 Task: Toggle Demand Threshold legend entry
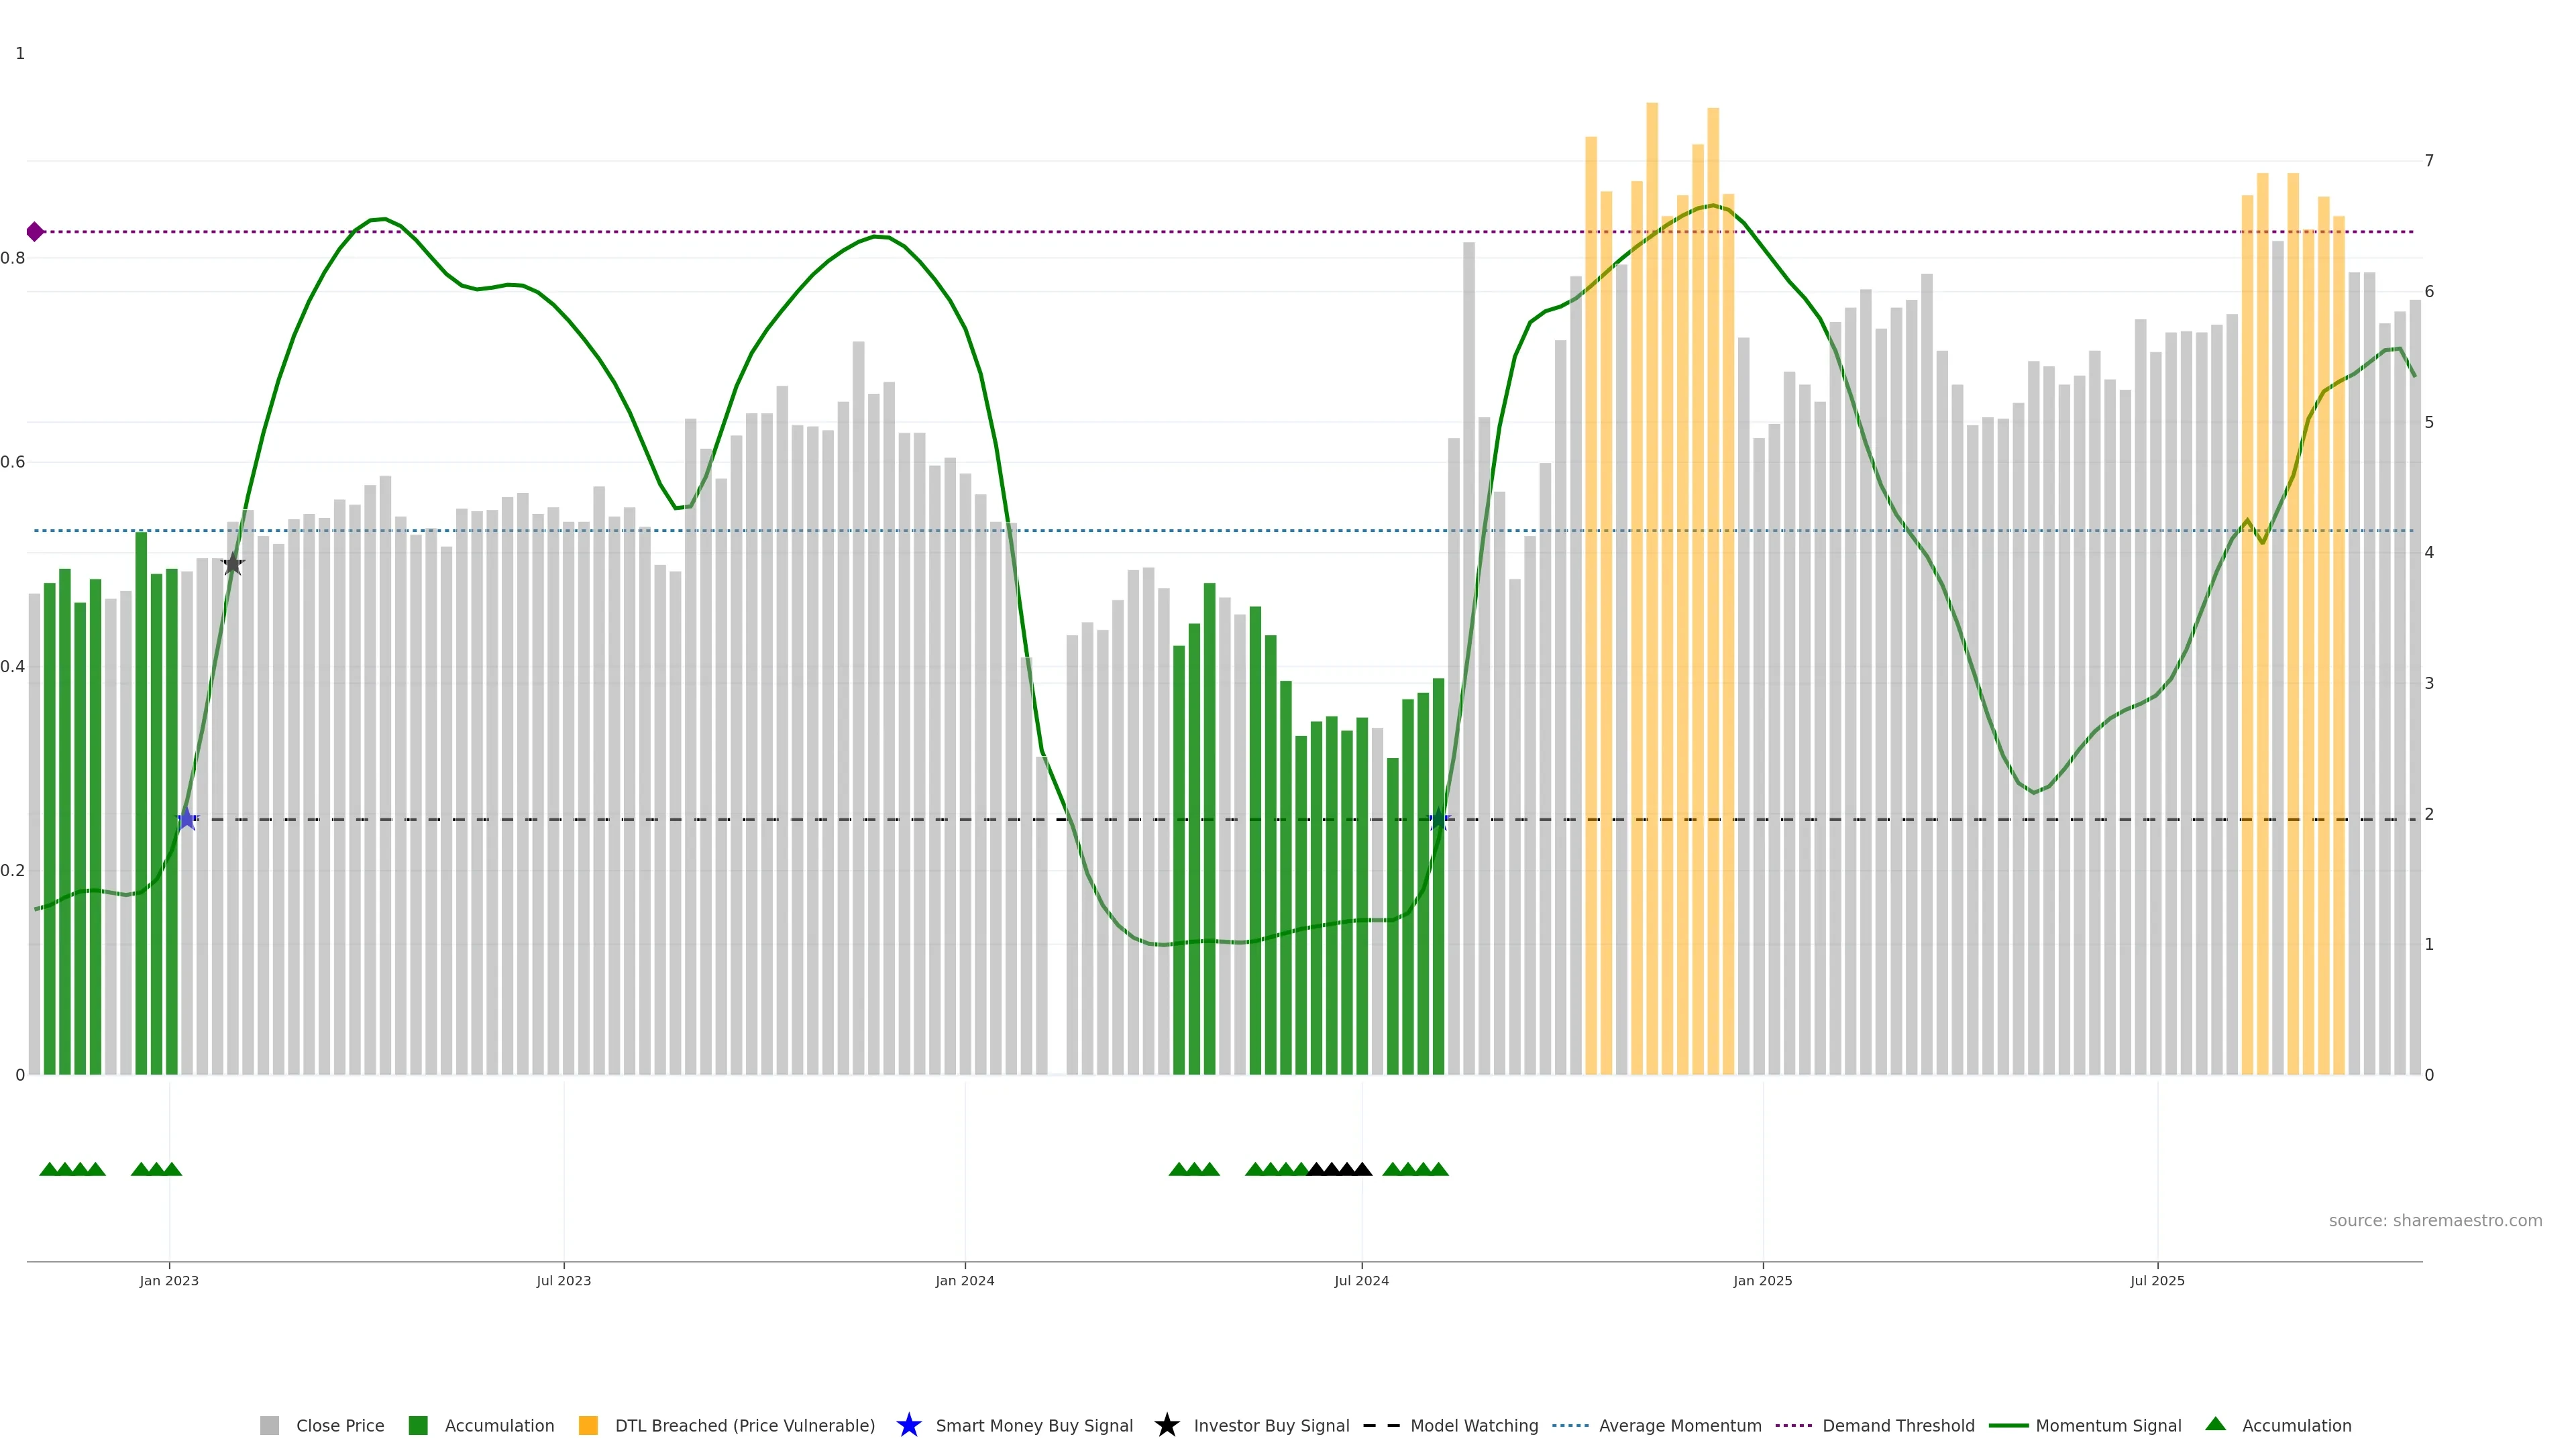[1897, 1425]
